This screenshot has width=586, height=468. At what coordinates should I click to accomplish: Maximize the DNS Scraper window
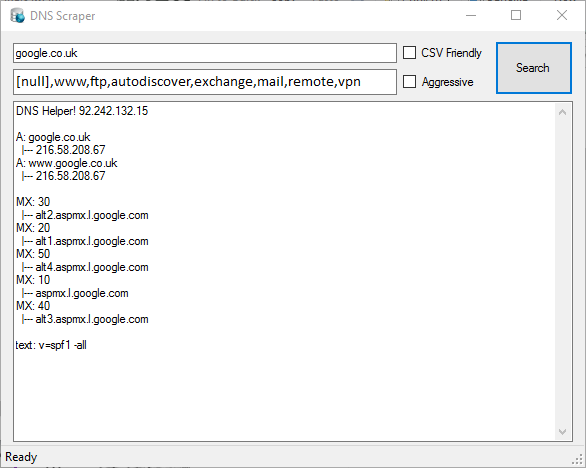pyautogui.click(x=516, y=15)
